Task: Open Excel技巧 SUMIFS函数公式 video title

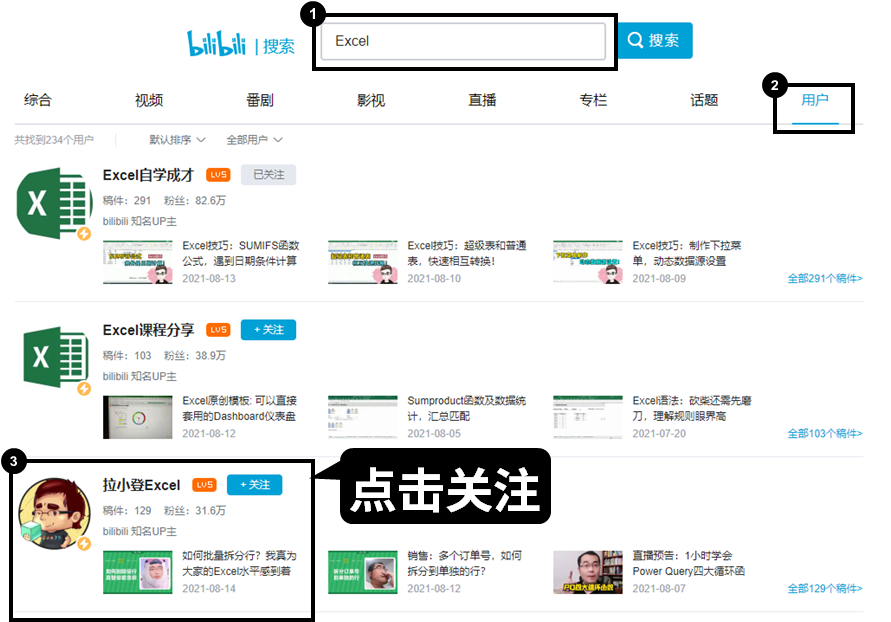Action: tap(240, 253)
